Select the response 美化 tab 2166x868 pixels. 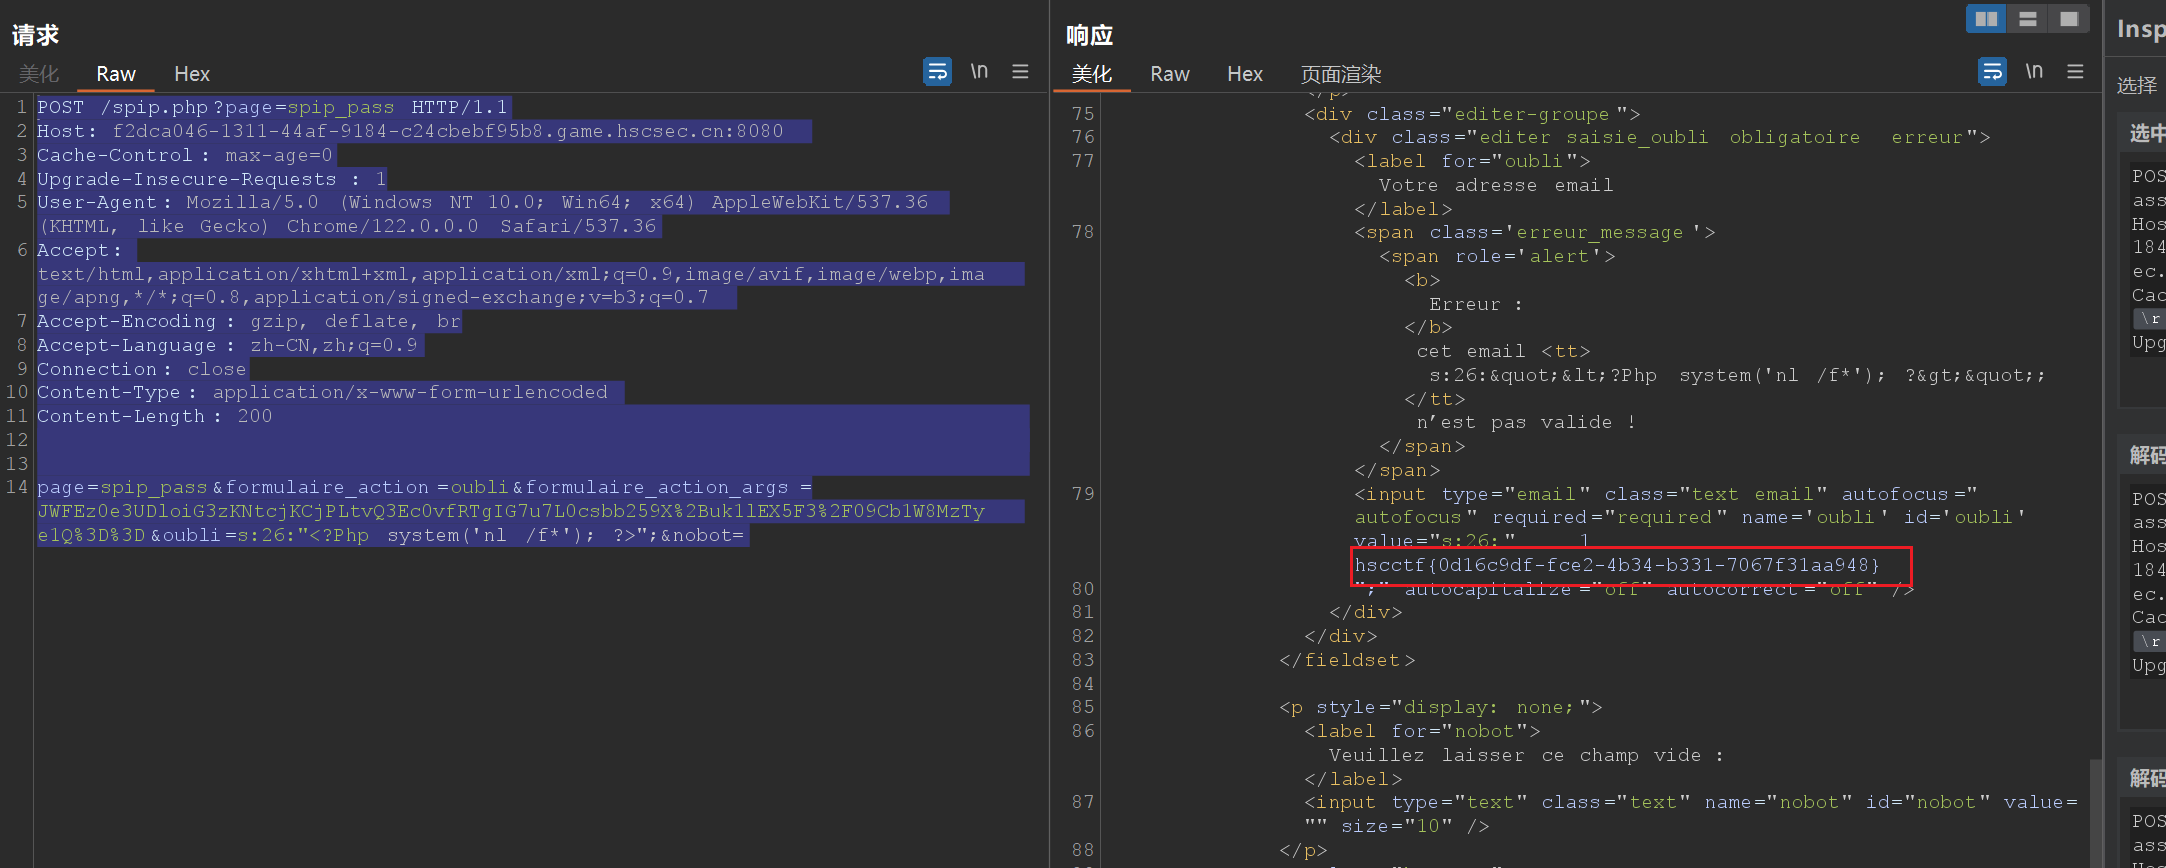[x=1092, y=74]
